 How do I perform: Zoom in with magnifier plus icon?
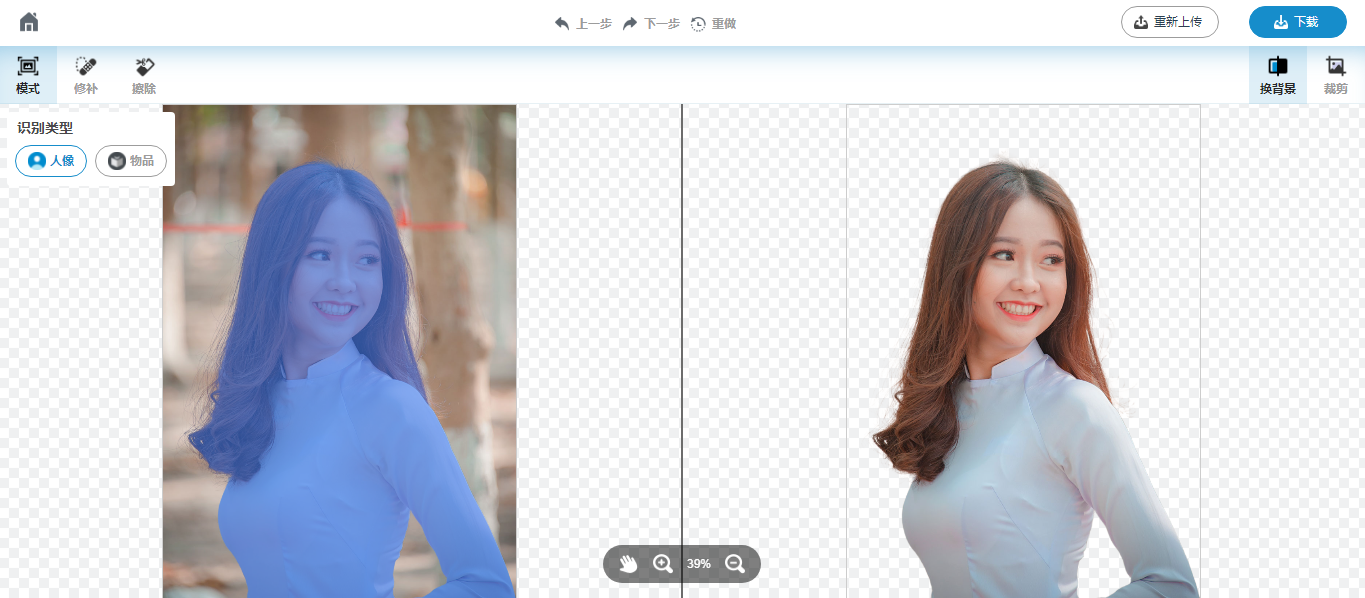(662, 564)
